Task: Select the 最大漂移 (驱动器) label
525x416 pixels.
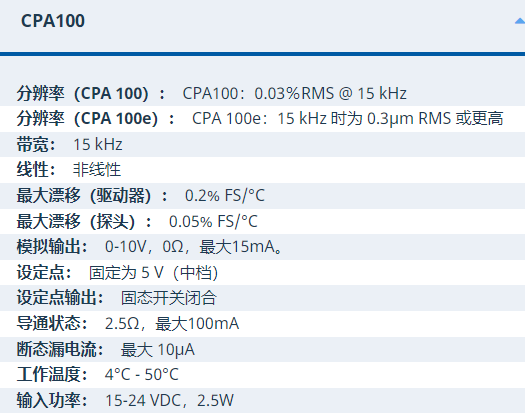Action: pos(92,196)
